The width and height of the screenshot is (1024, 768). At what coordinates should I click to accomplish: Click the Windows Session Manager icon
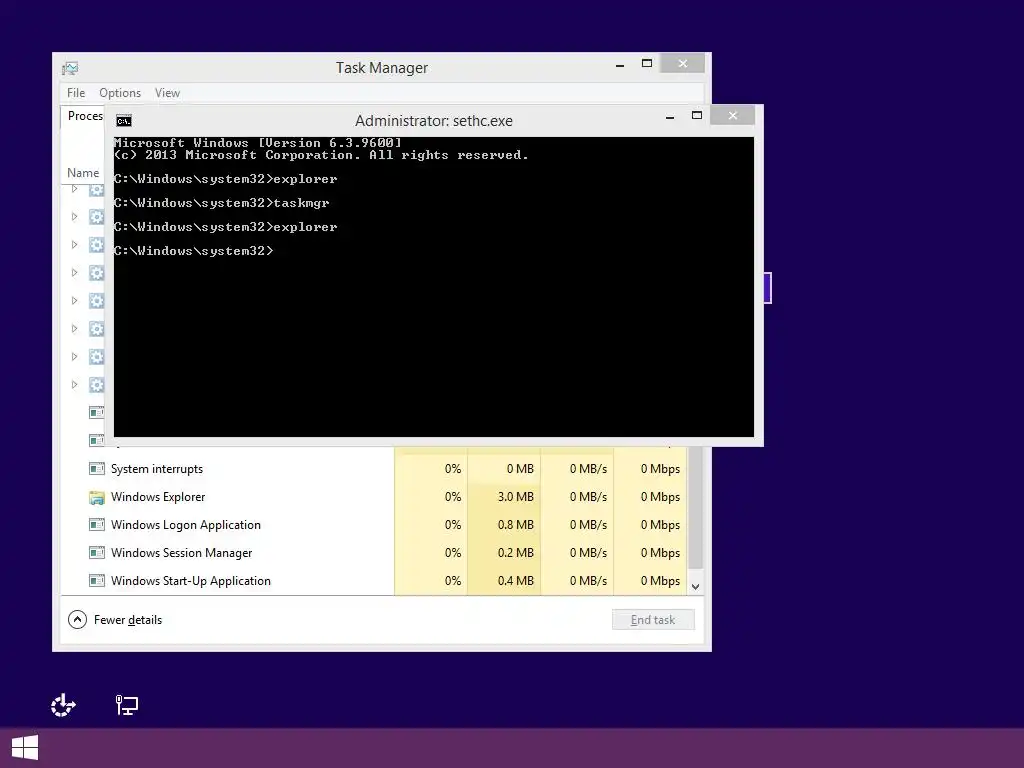click(x=97, y=553)
